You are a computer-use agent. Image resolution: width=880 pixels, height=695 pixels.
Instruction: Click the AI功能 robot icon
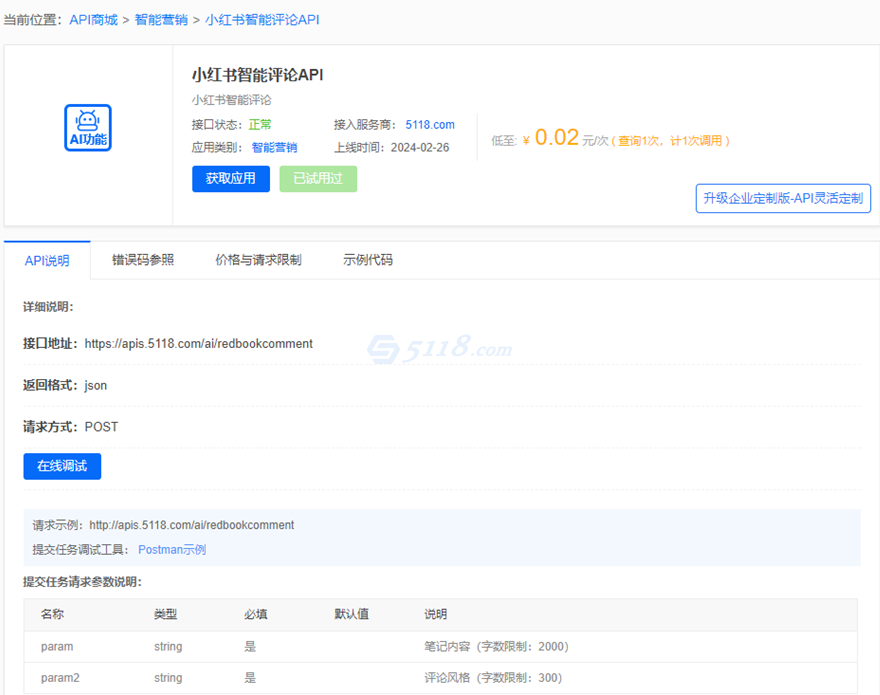[88, 128]
